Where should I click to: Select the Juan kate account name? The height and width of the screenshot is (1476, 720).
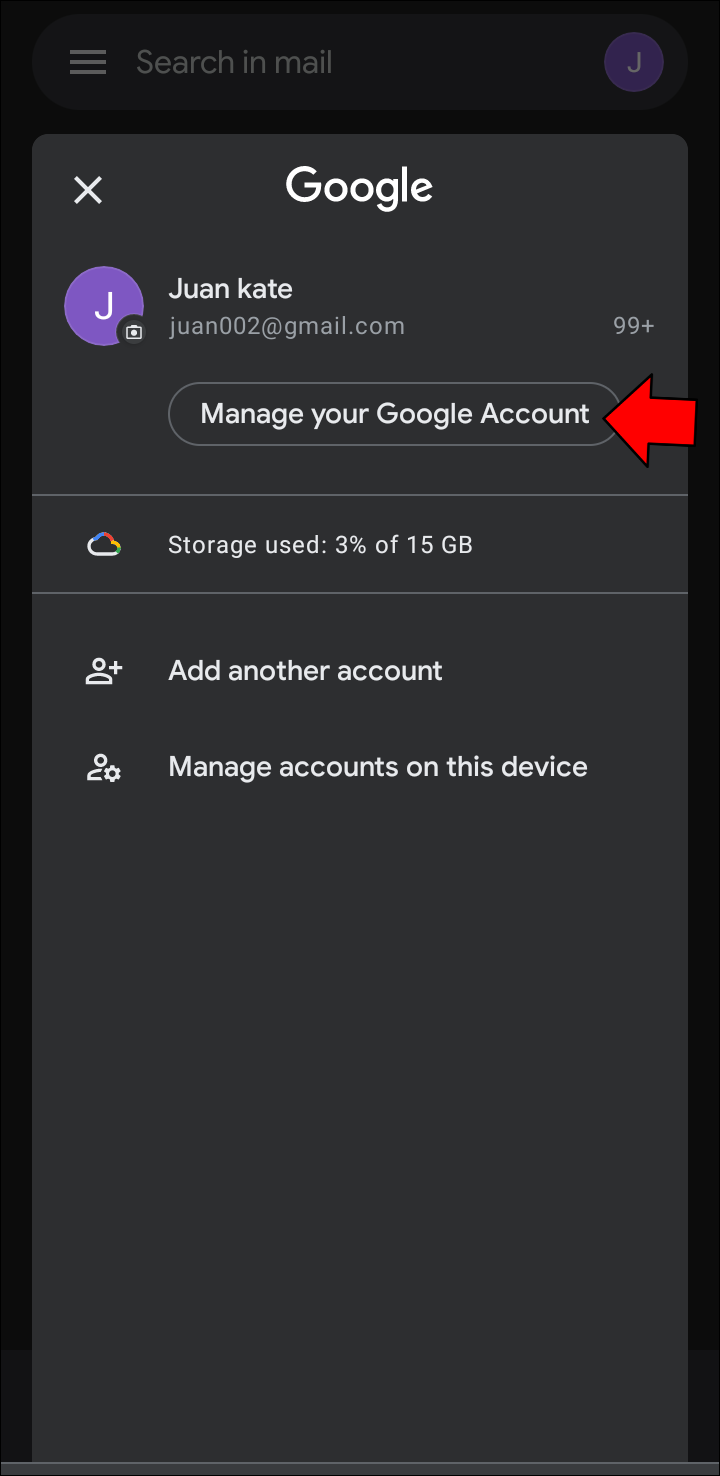point(230,289)
